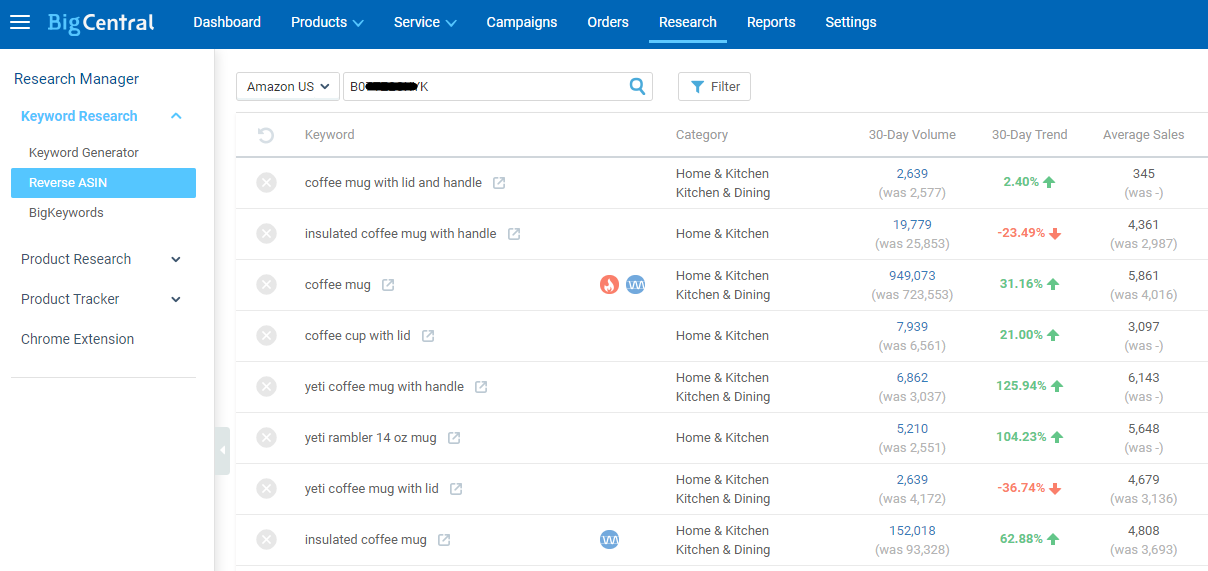Viewport: 1208px width, 571px height.
Task: Click the 'yeti rambler 14 oz mug' keyword text
Action: click(371, 438)
